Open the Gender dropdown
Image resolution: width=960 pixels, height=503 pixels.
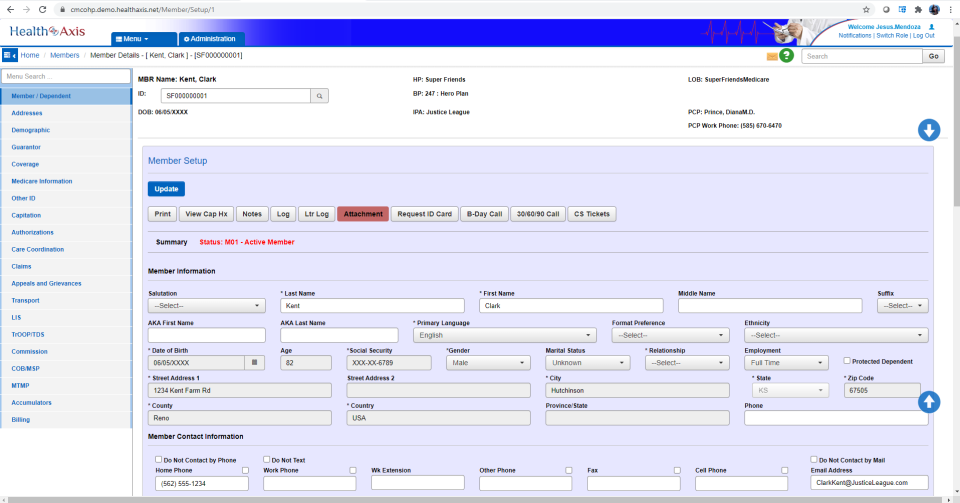[488, 363]
